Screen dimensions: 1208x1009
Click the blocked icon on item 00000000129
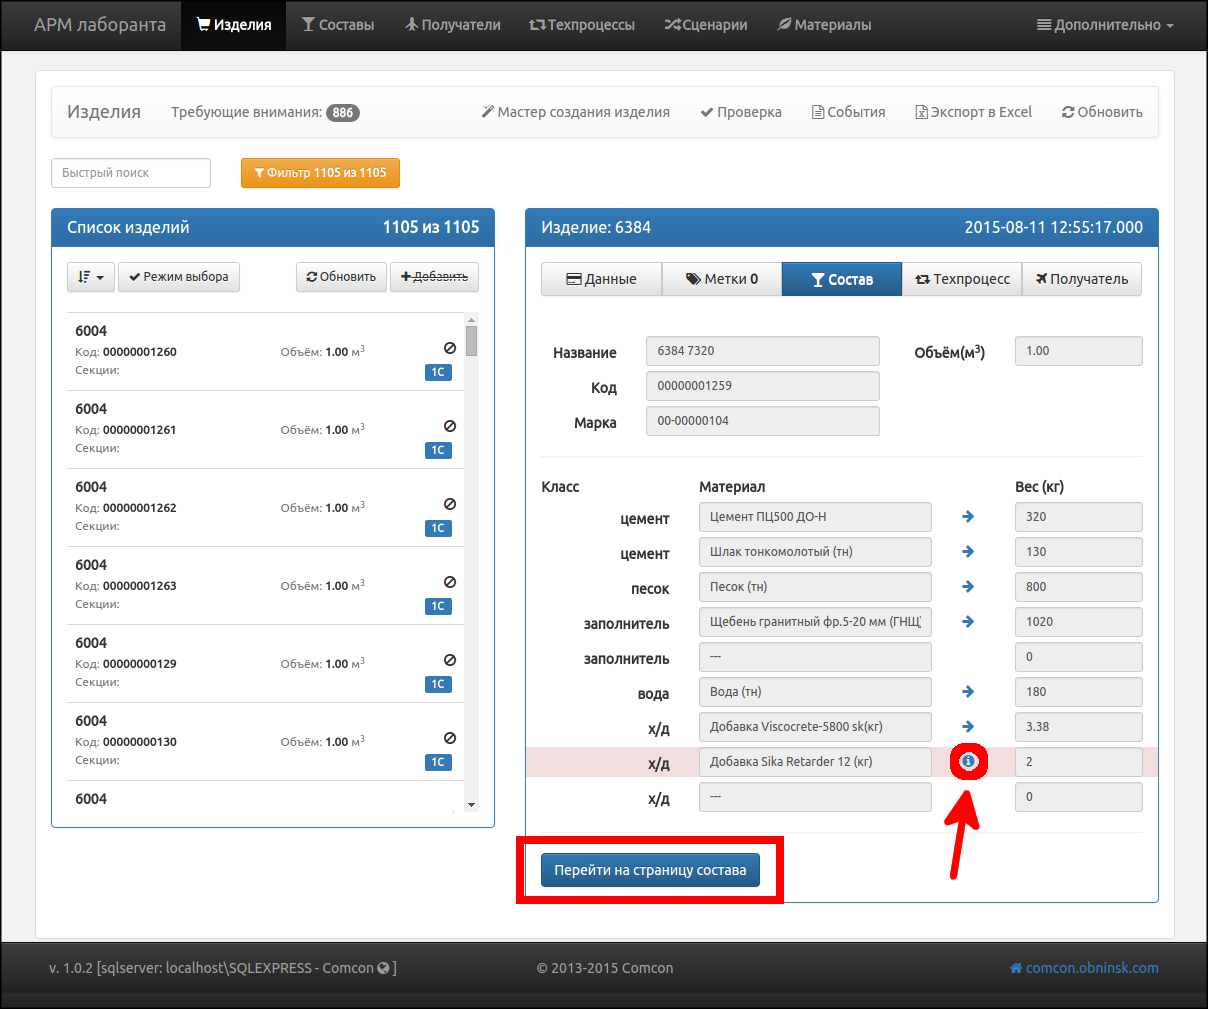(450, 660)
